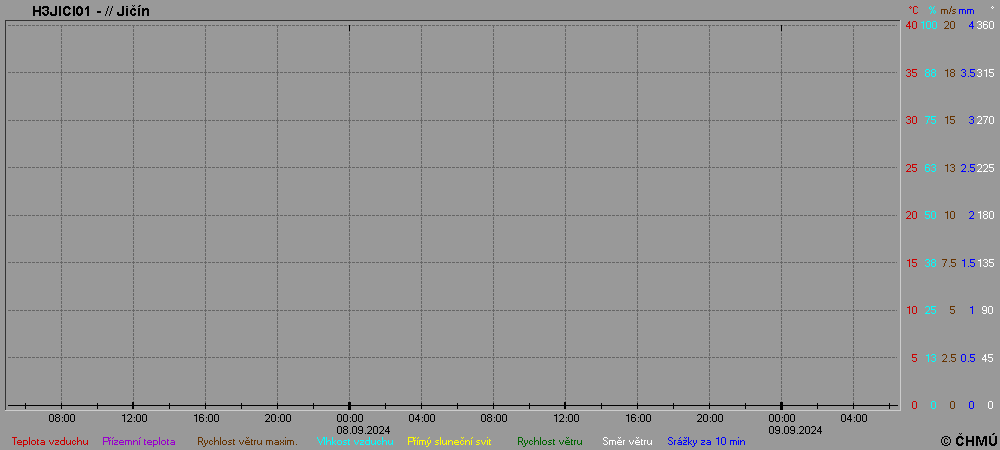The image size is (1000, 450).
Task: Click the 'Teplota vzduchu' legend label
Action: click(x=50, y=441)
